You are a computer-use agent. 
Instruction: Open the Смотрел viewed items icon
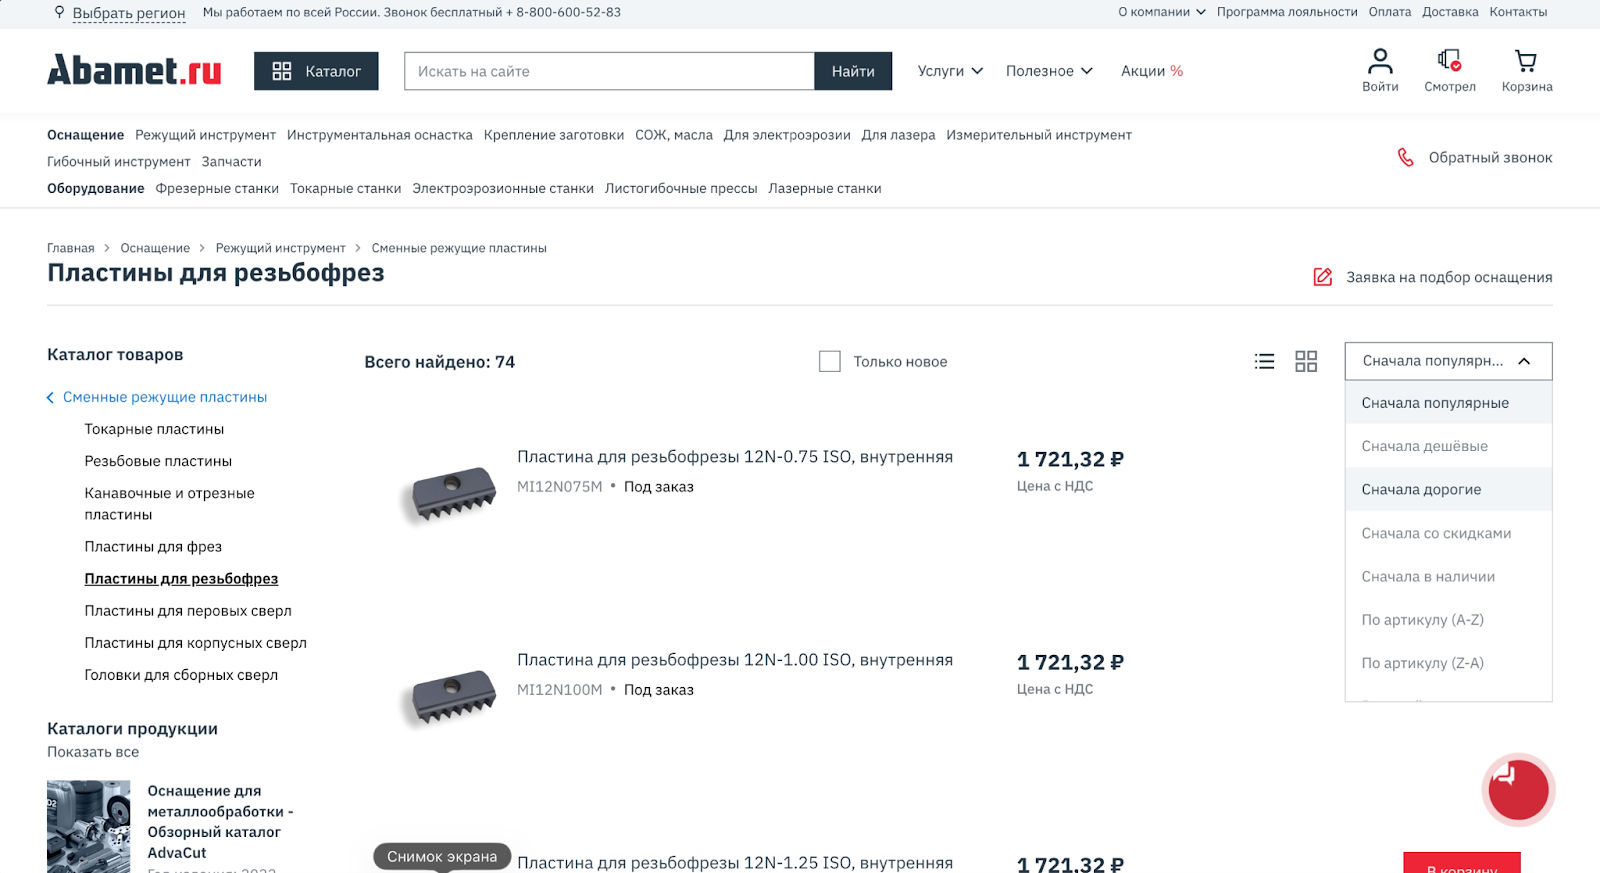[1449, 62]
